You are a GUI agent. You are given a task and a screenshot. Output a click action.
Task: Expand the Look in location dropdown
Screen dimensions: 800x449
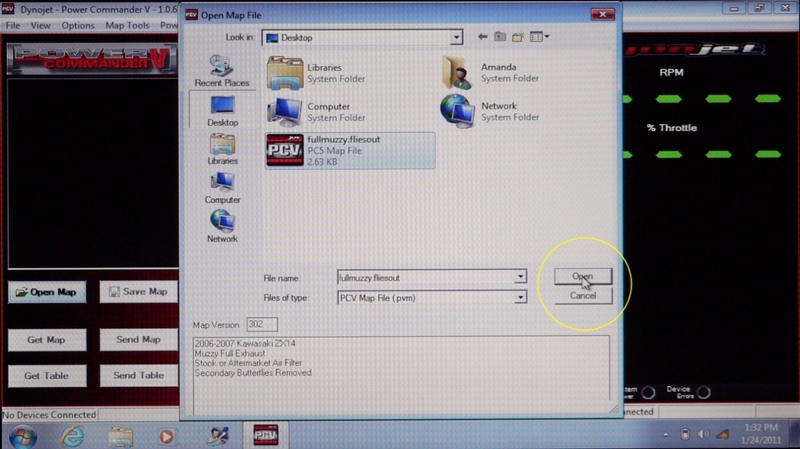(456, 37)
